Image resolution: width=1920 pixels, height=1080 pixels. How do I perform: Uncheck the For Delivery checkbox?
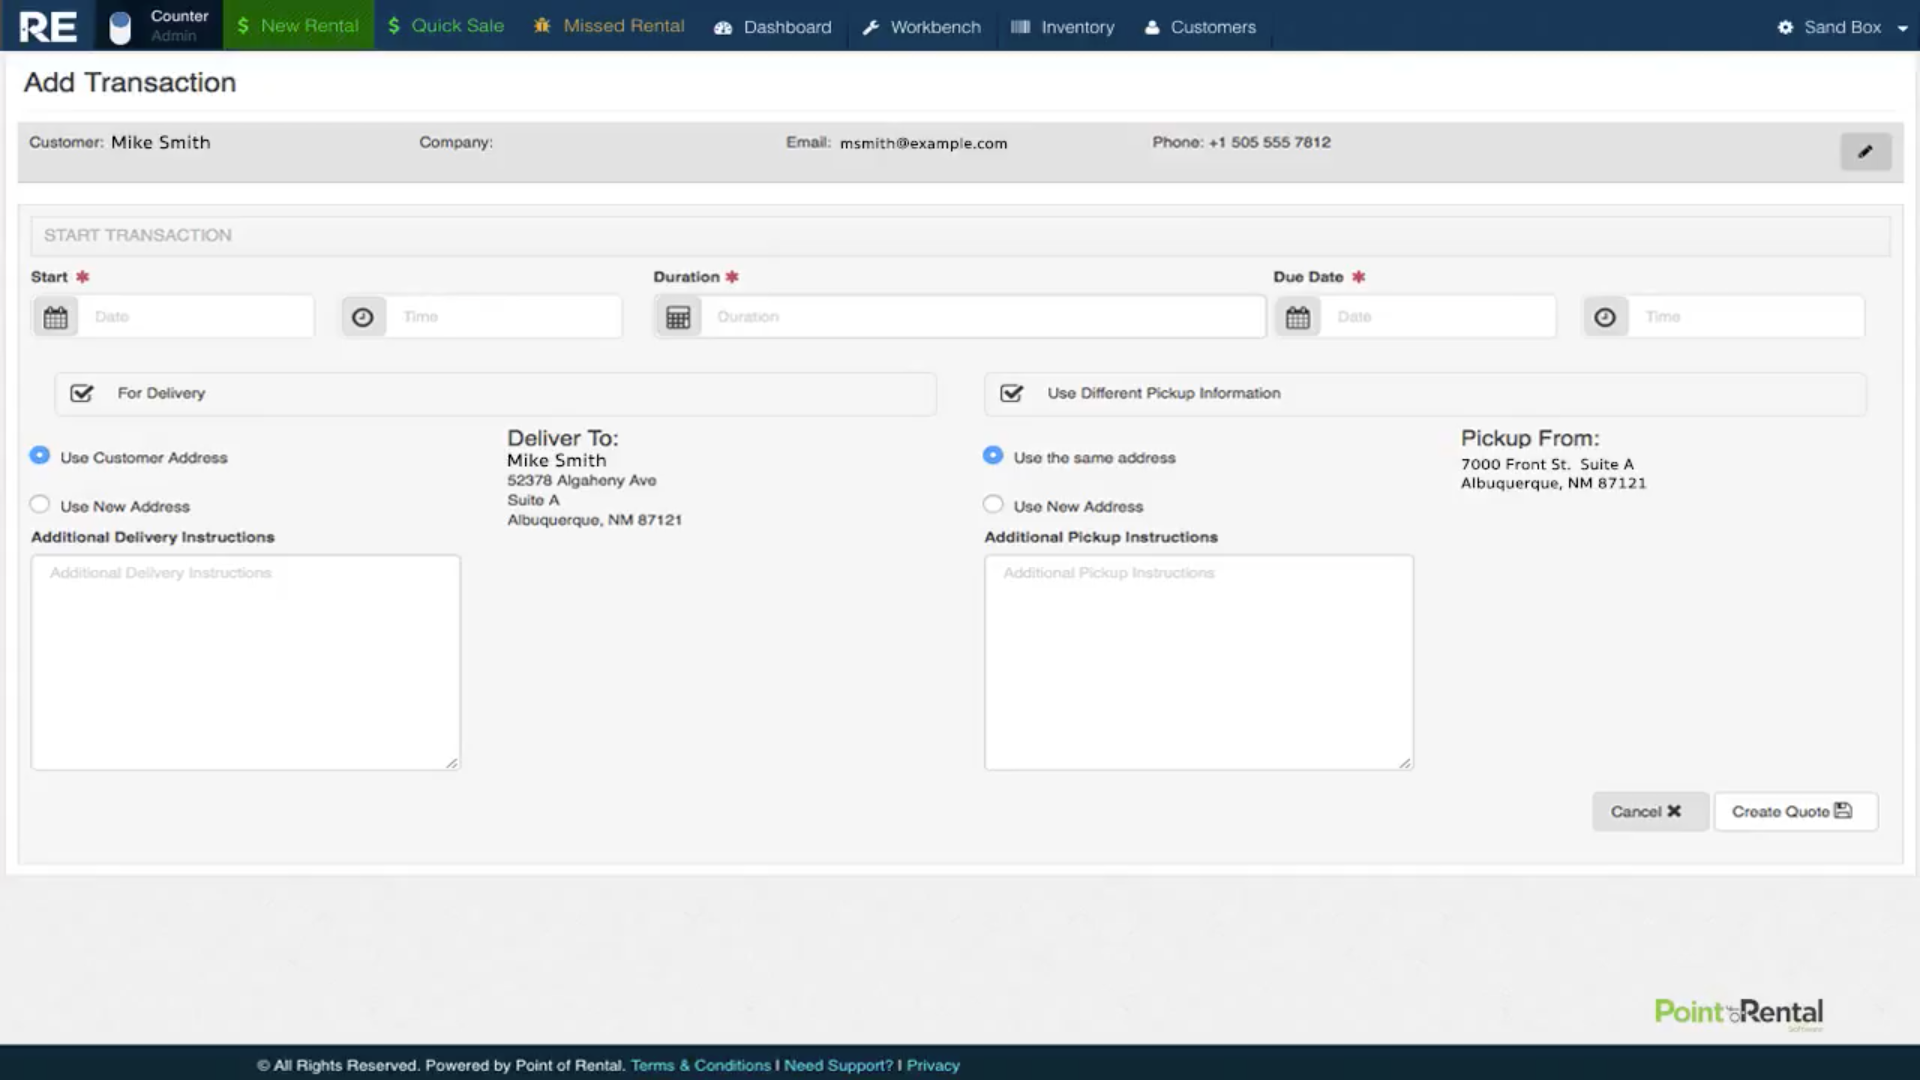pos(82,393)
